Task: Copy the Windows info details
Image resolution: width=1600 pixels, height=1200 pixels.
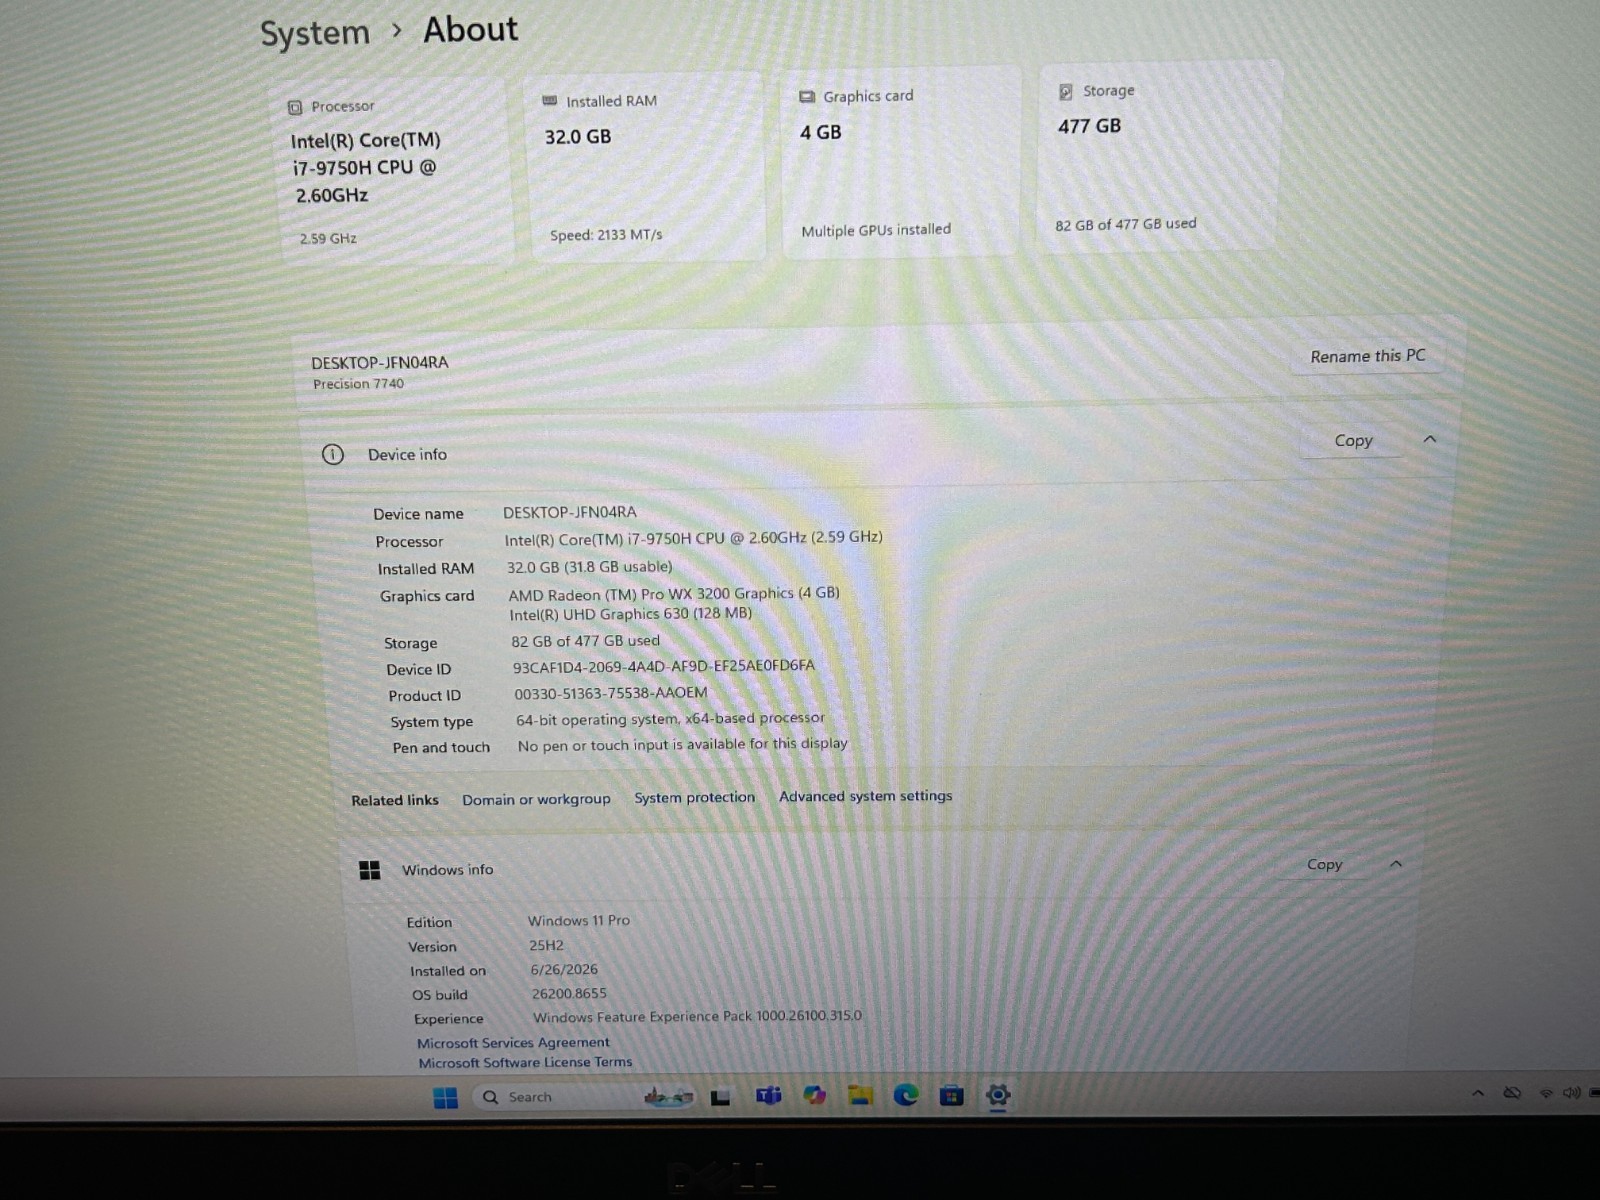Action: pos(1324,864)
